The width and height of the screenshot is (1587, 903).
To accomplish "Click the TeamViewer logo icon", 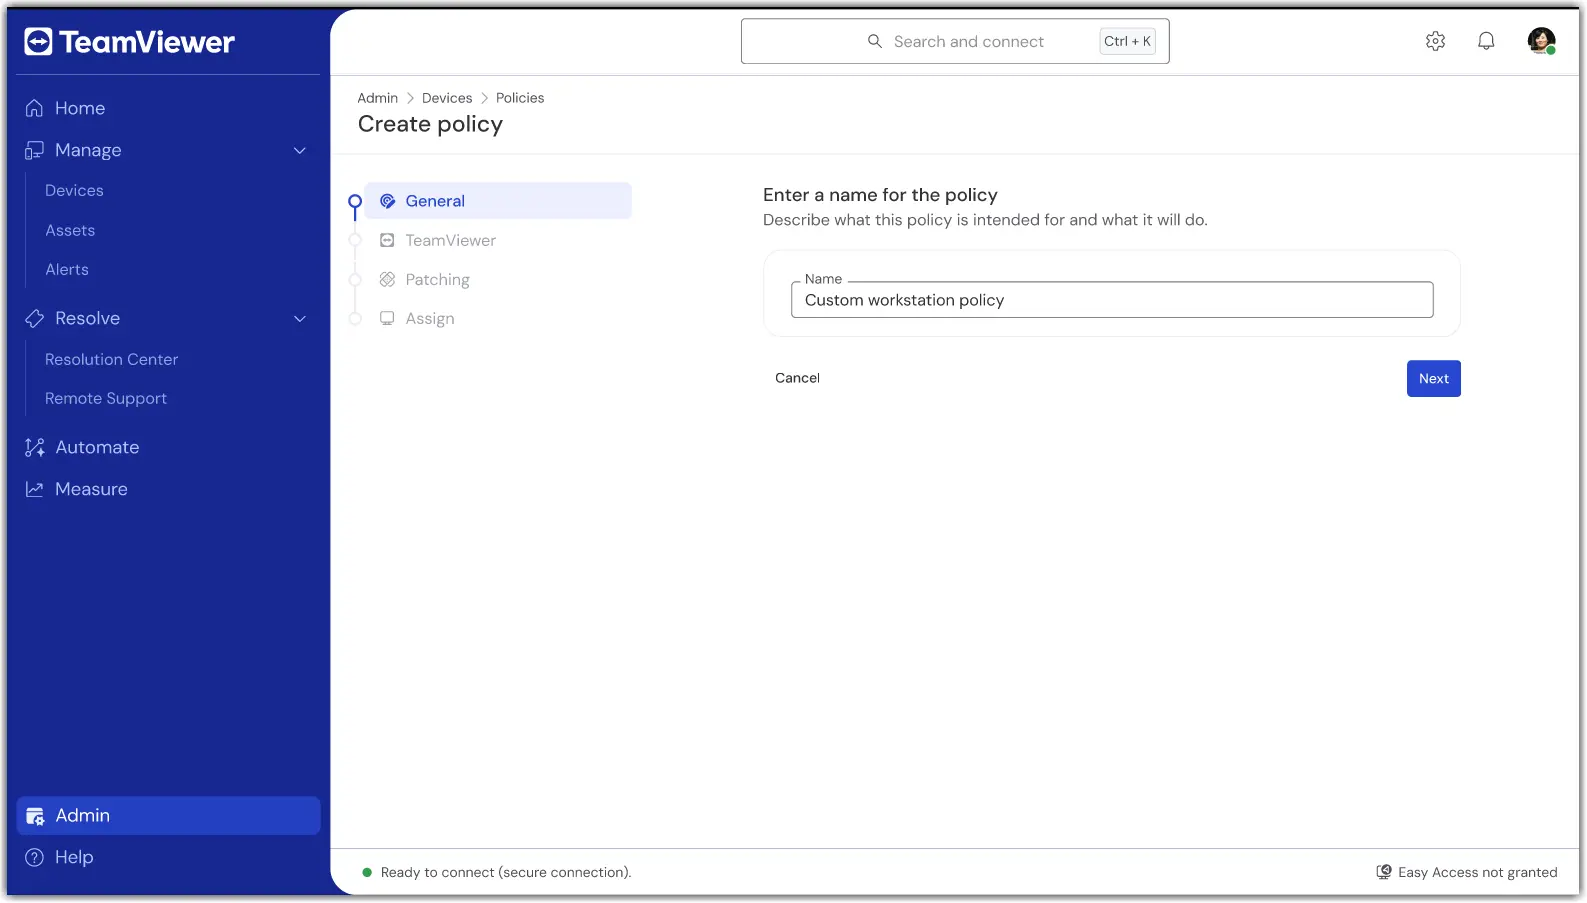I will pyautogui.click(x=38, y=42).
